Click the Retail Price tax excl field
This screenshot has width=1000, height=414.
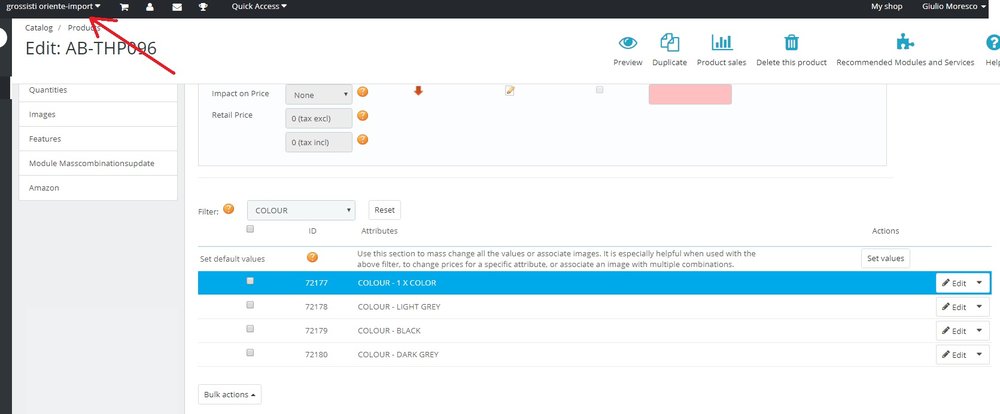pos(319,118)
